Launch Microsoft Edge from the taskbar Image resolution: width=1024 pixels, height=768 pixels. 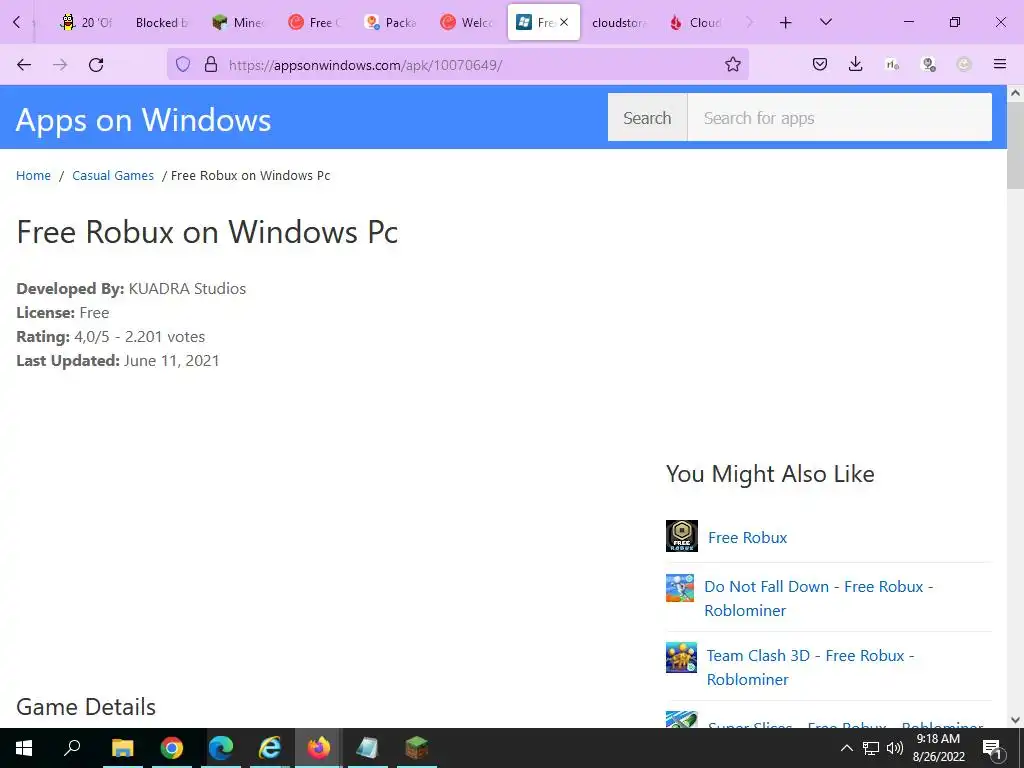(221, 748)
